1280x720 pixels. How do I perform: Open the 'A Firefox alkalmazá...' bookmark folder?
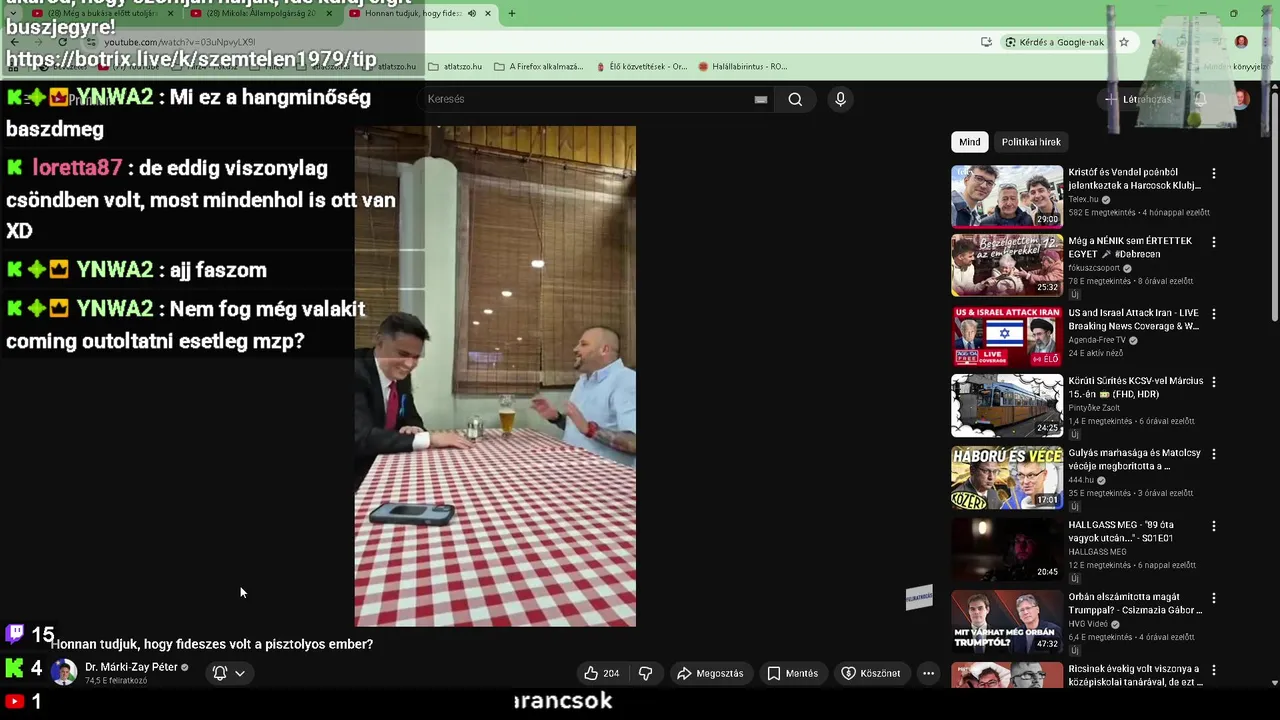tap(539, 66)
